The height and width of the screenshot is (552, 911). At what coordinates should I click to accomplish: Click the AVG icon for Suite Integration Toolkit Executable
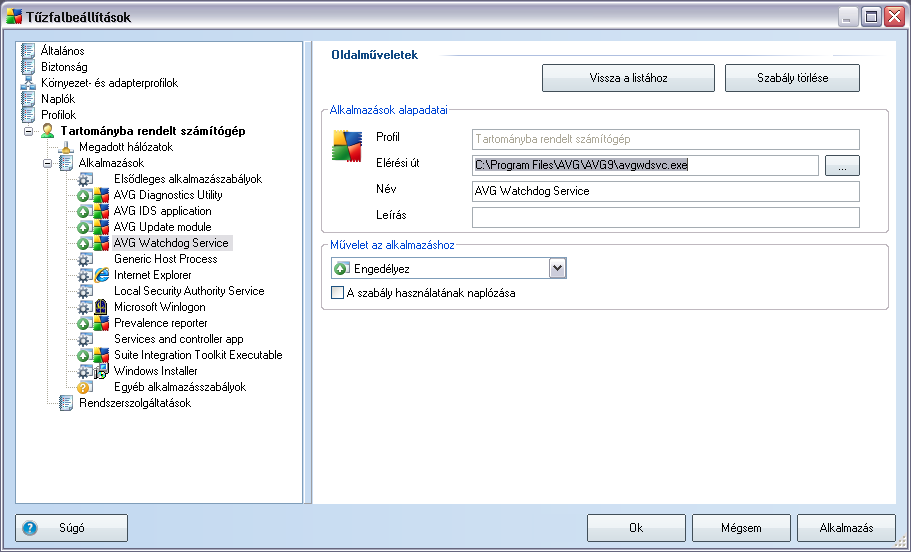point(101,355)
